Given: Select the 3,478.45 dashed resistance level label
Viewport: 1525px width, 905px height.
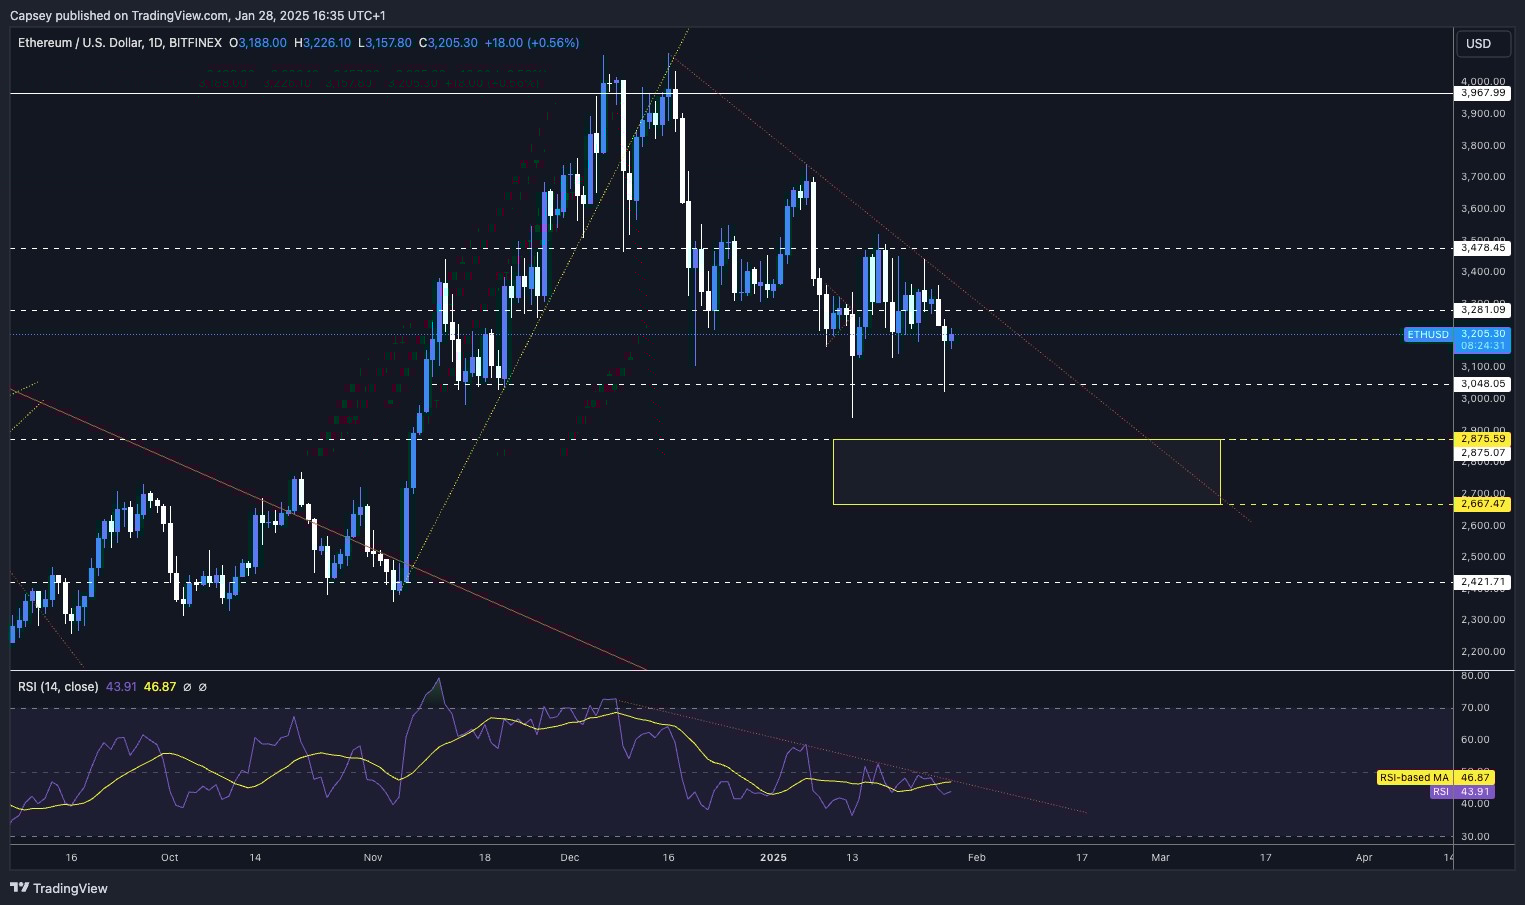Looking at the screenshot, I should (x=1481, y=249).
